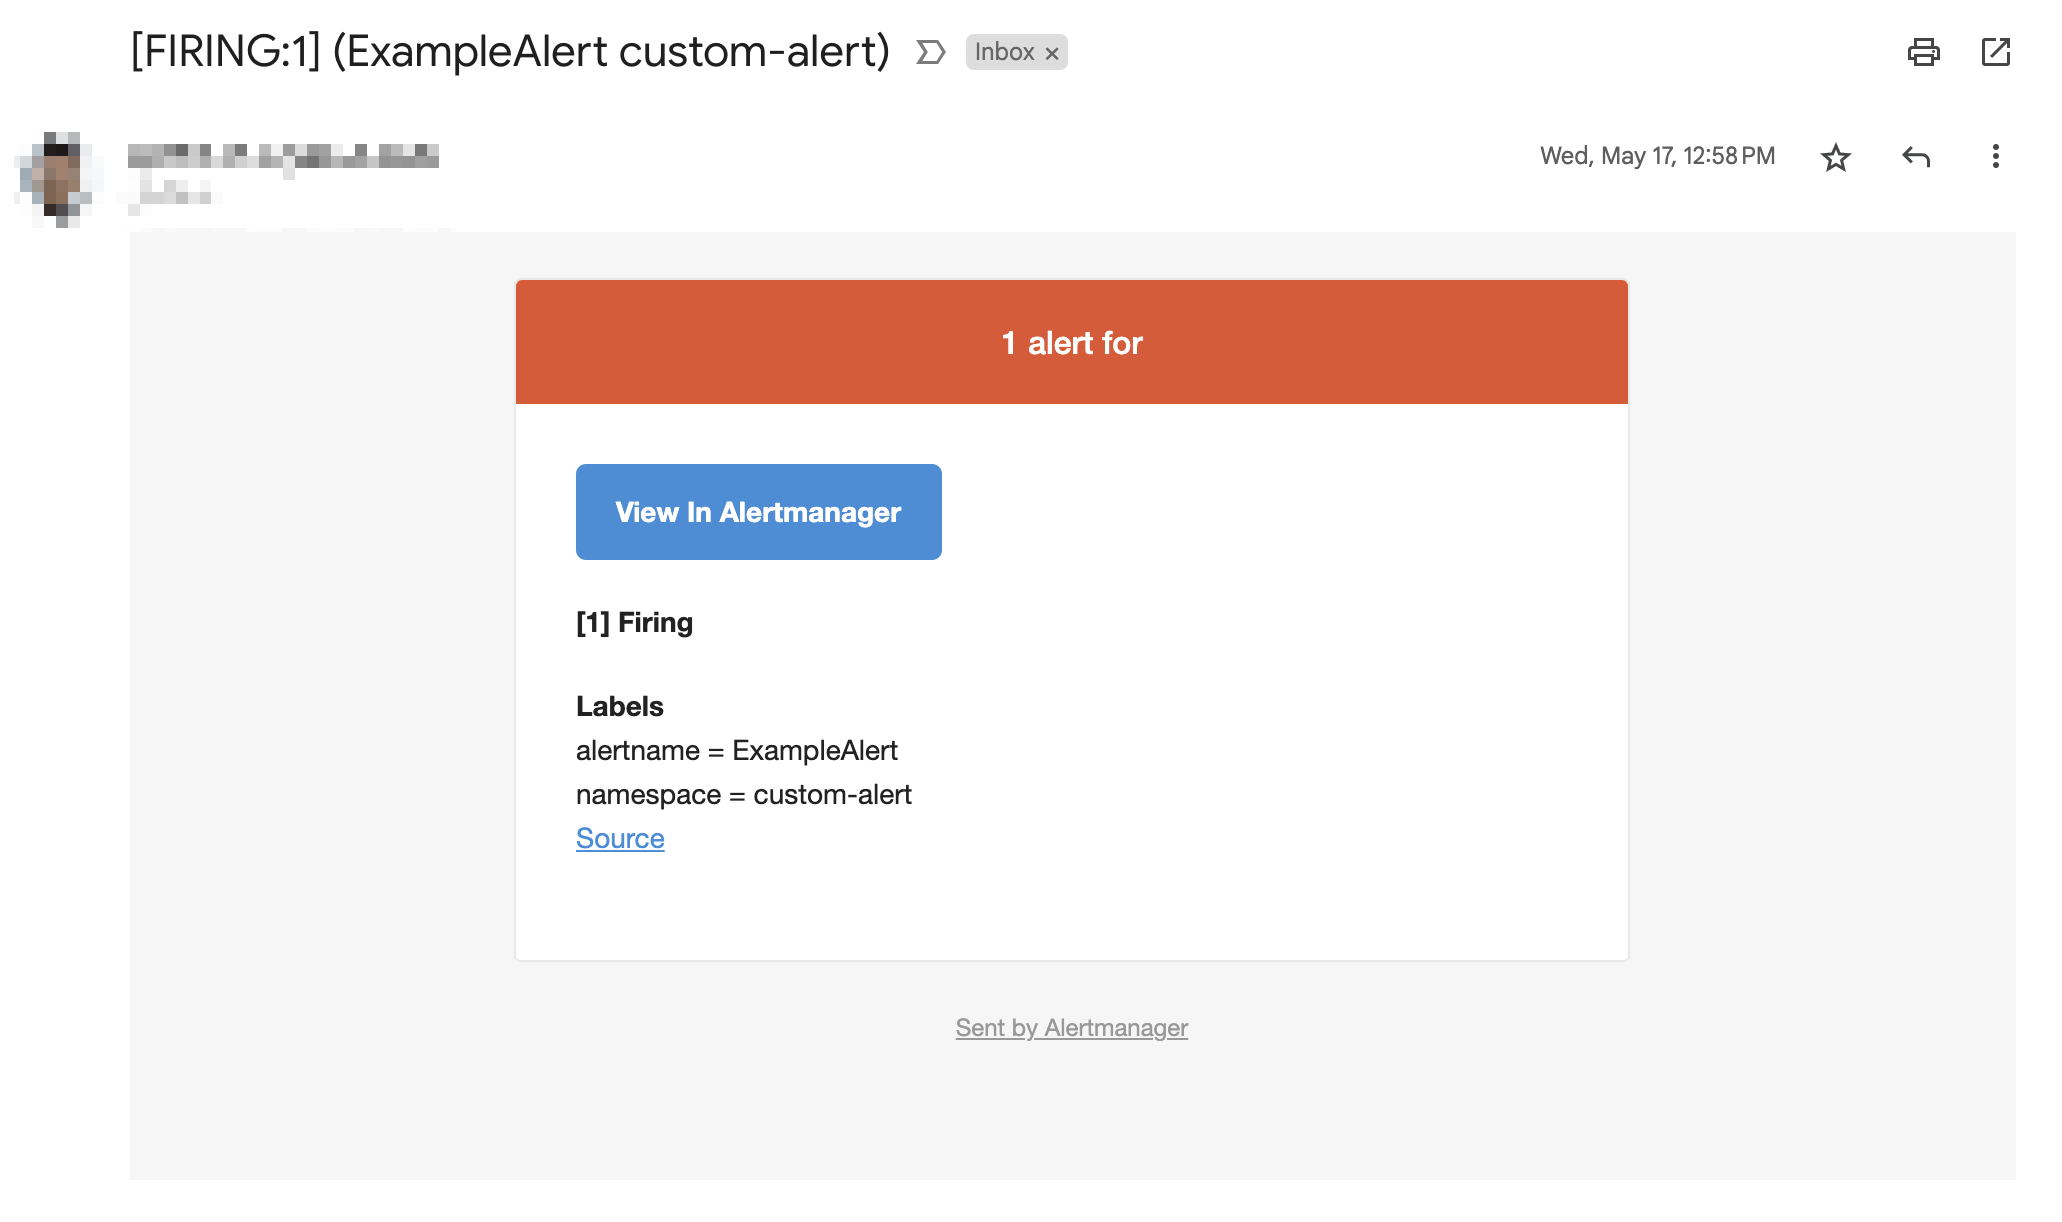
Task: Click the email subject line
Action: coord(508,50)
